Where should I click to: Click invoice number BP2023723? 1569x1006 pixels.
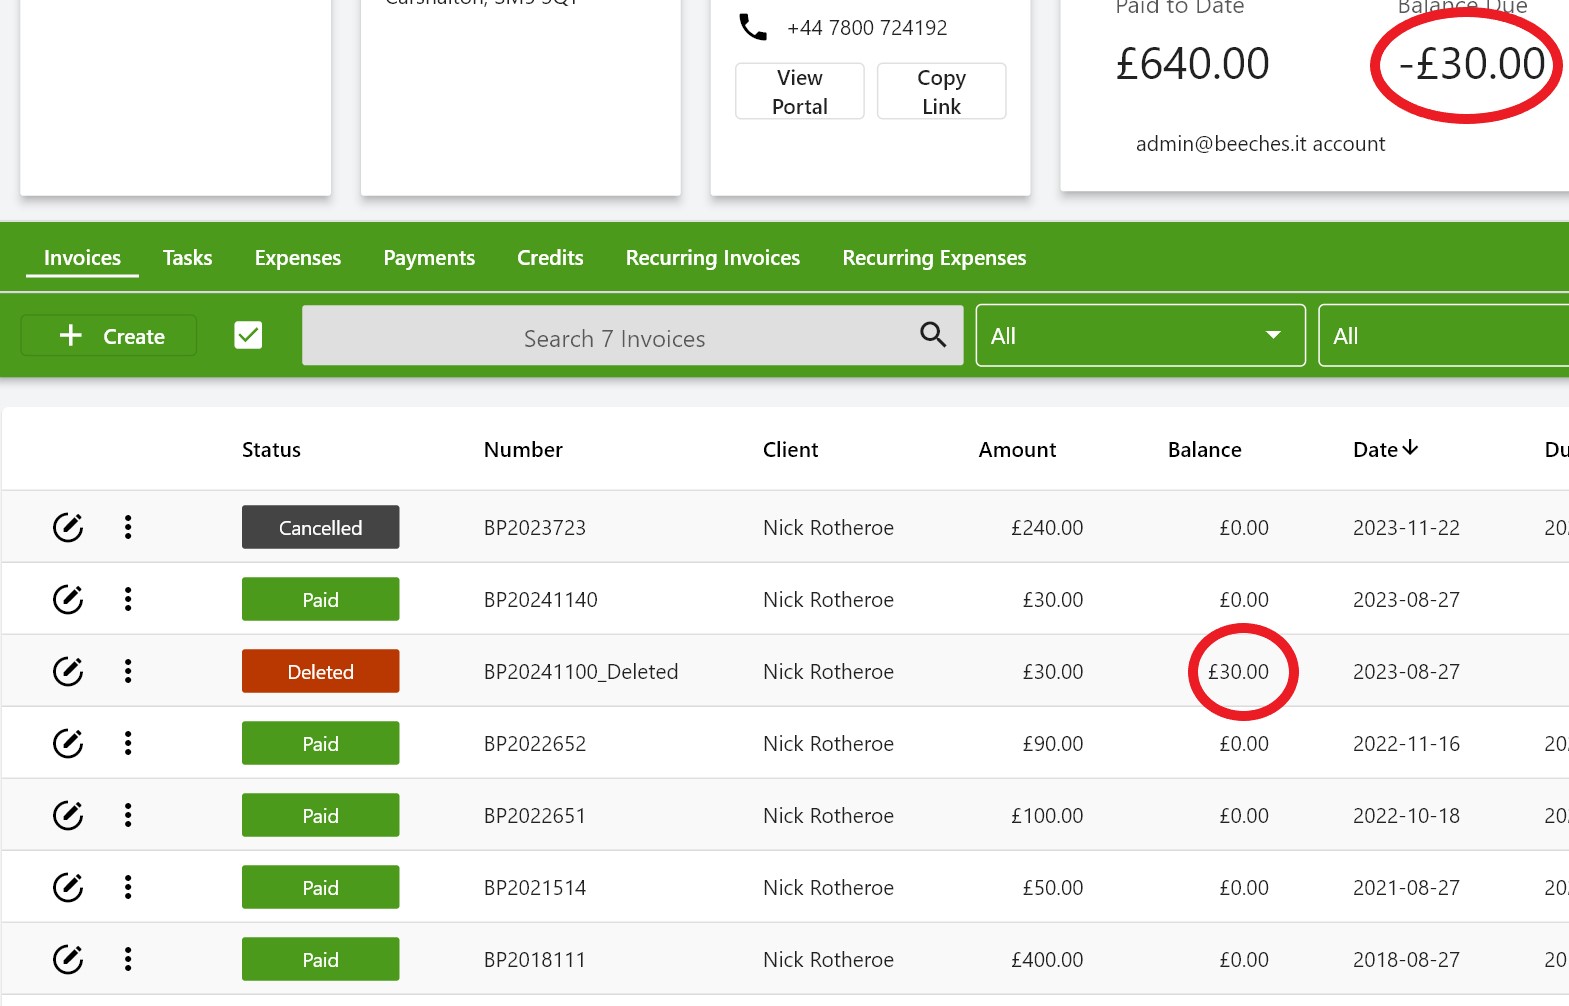tap(535, 528)
